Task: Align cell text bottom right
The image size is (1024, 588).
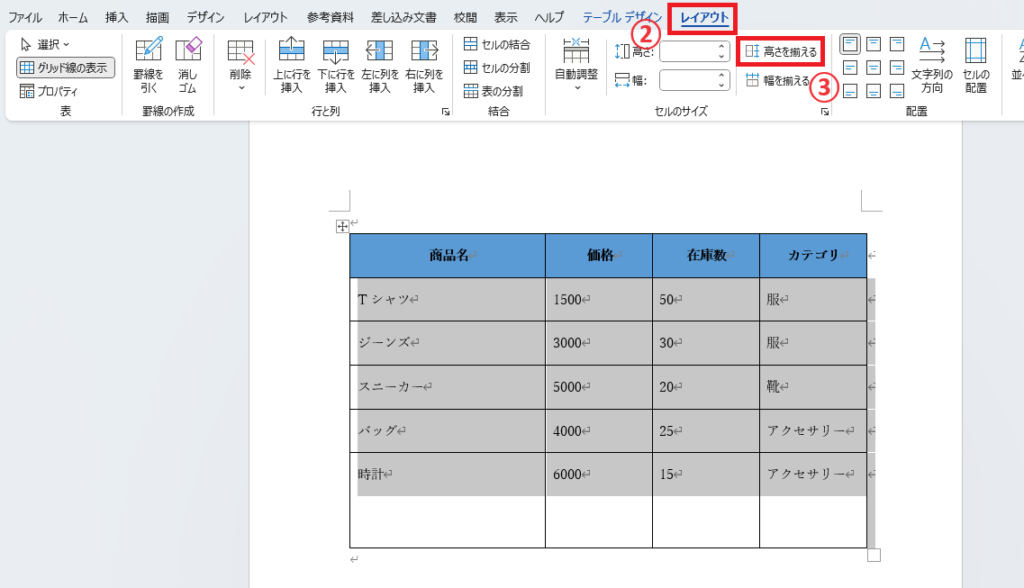Action: pyautogui.click(x=897, y=91)
